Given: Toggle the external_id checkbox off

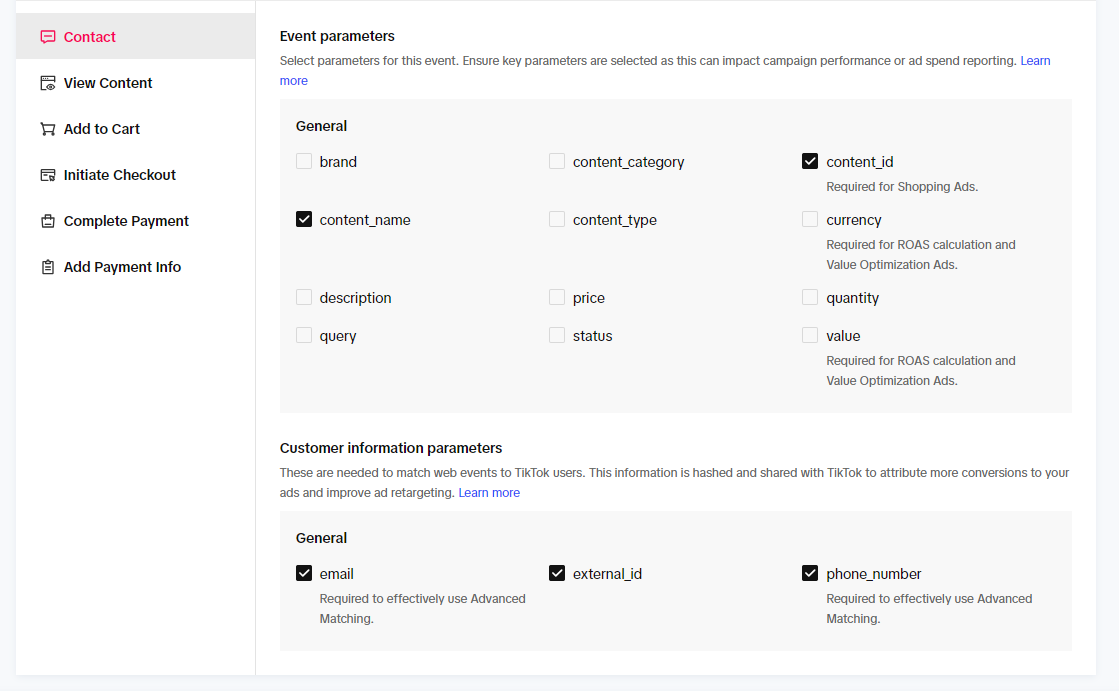Looking at the screenshot, I should 557,573.
